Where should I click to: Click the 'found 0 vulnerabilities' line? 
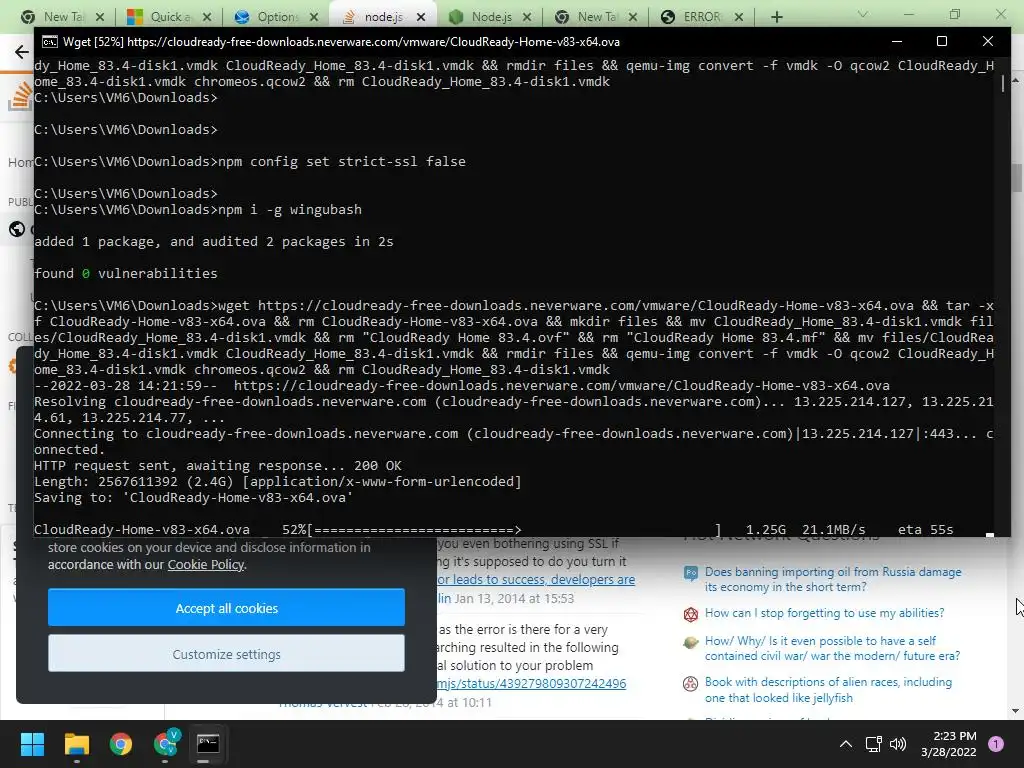coord(125,274)
